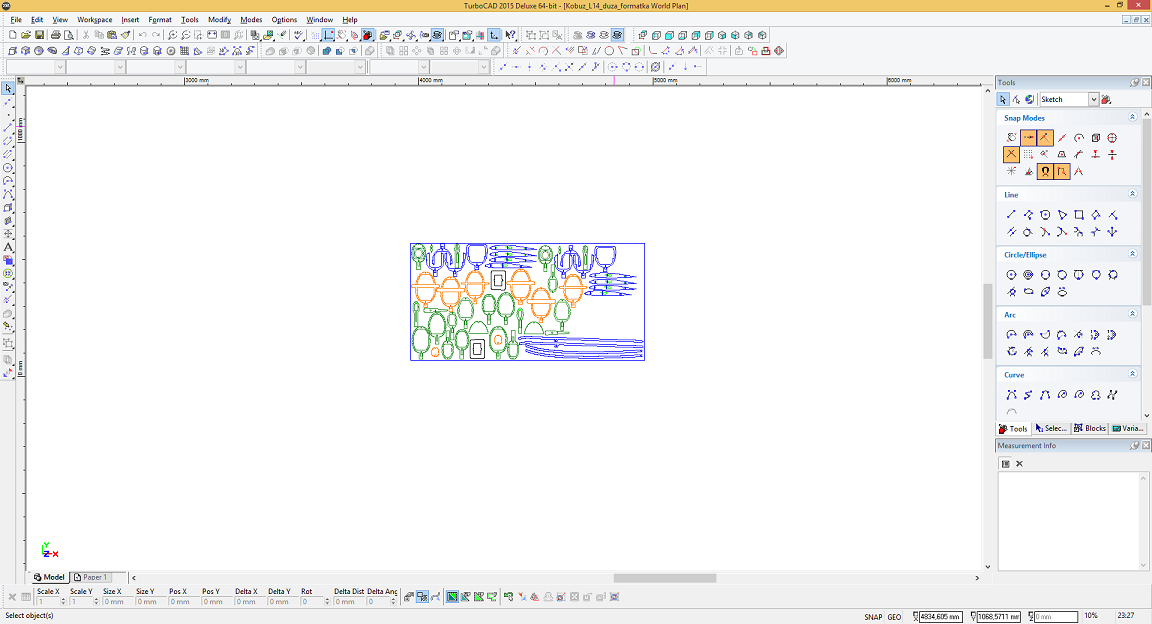This screenshot has width=1152, height=624.
Task: Collapse the Line section
Action: 1132,194
